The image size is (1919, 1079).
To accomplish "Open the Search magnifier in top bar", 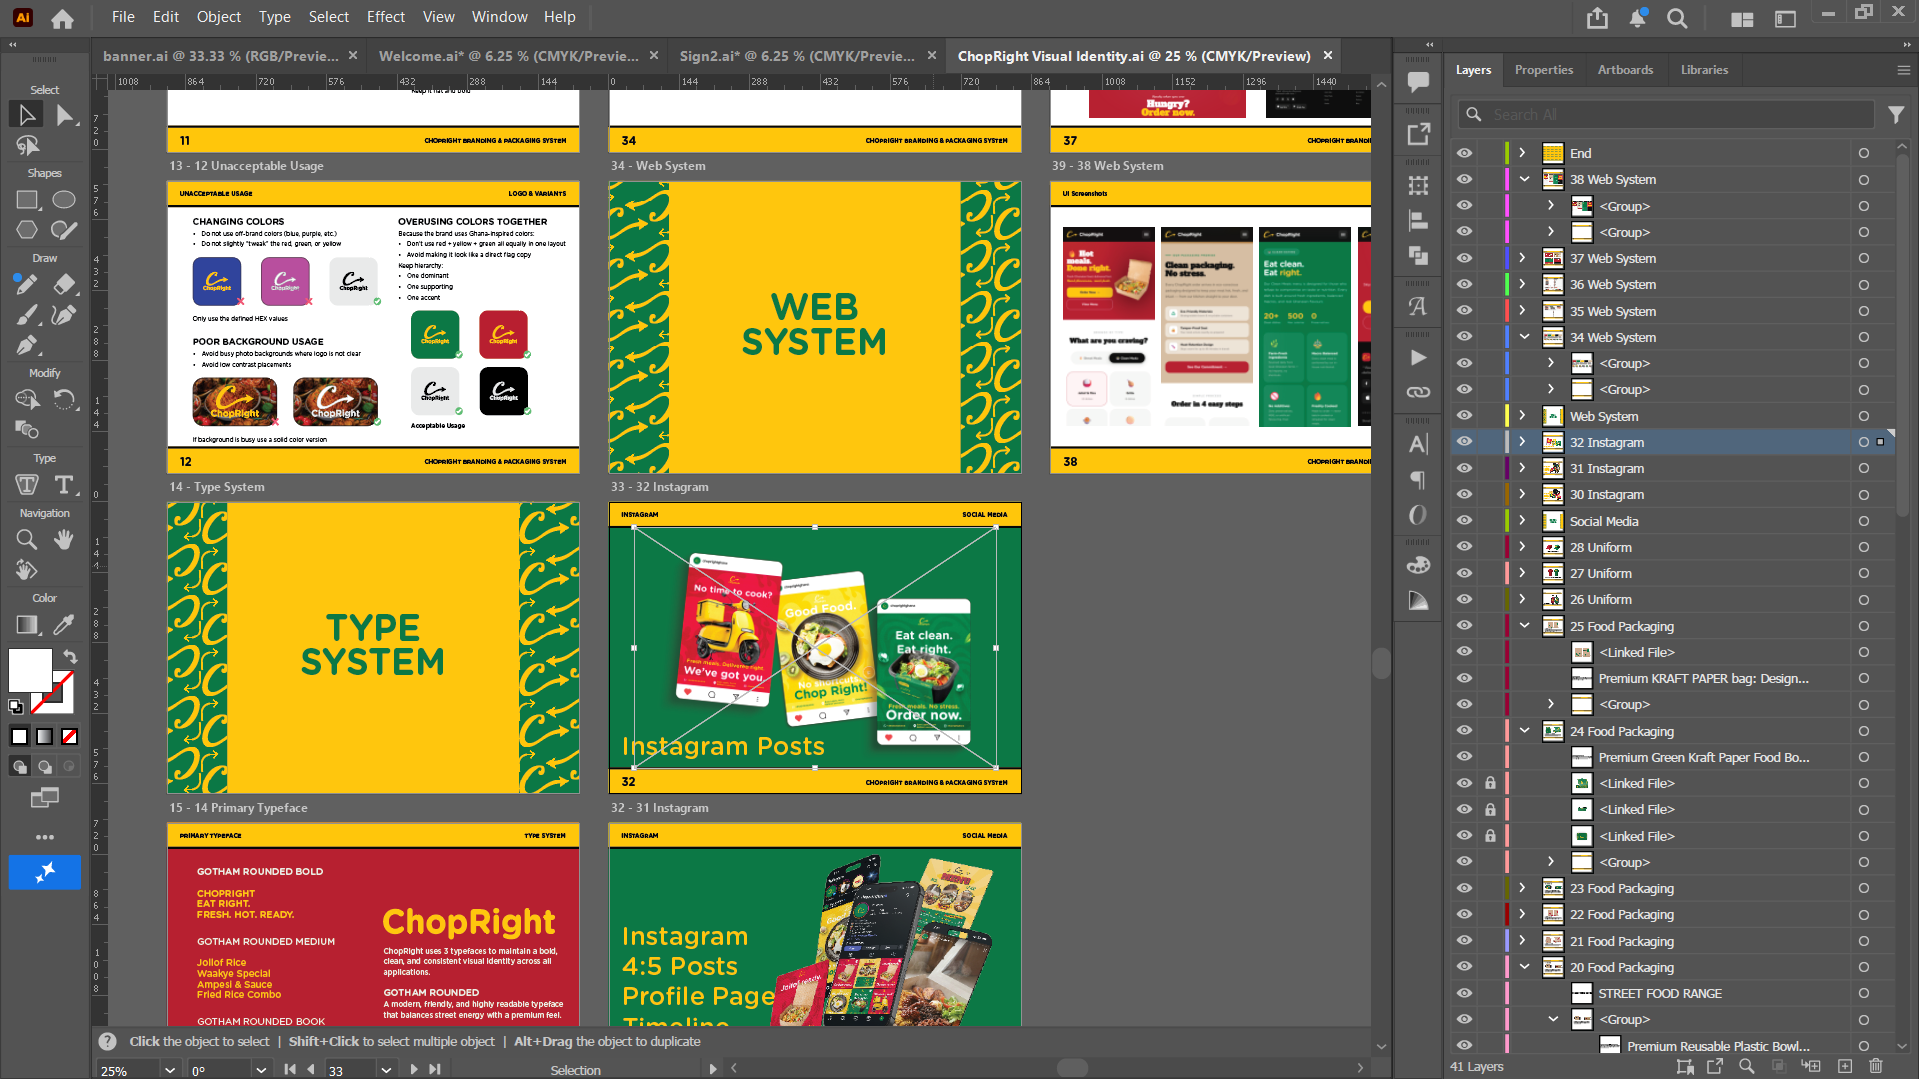I will tap(1677, 18).
